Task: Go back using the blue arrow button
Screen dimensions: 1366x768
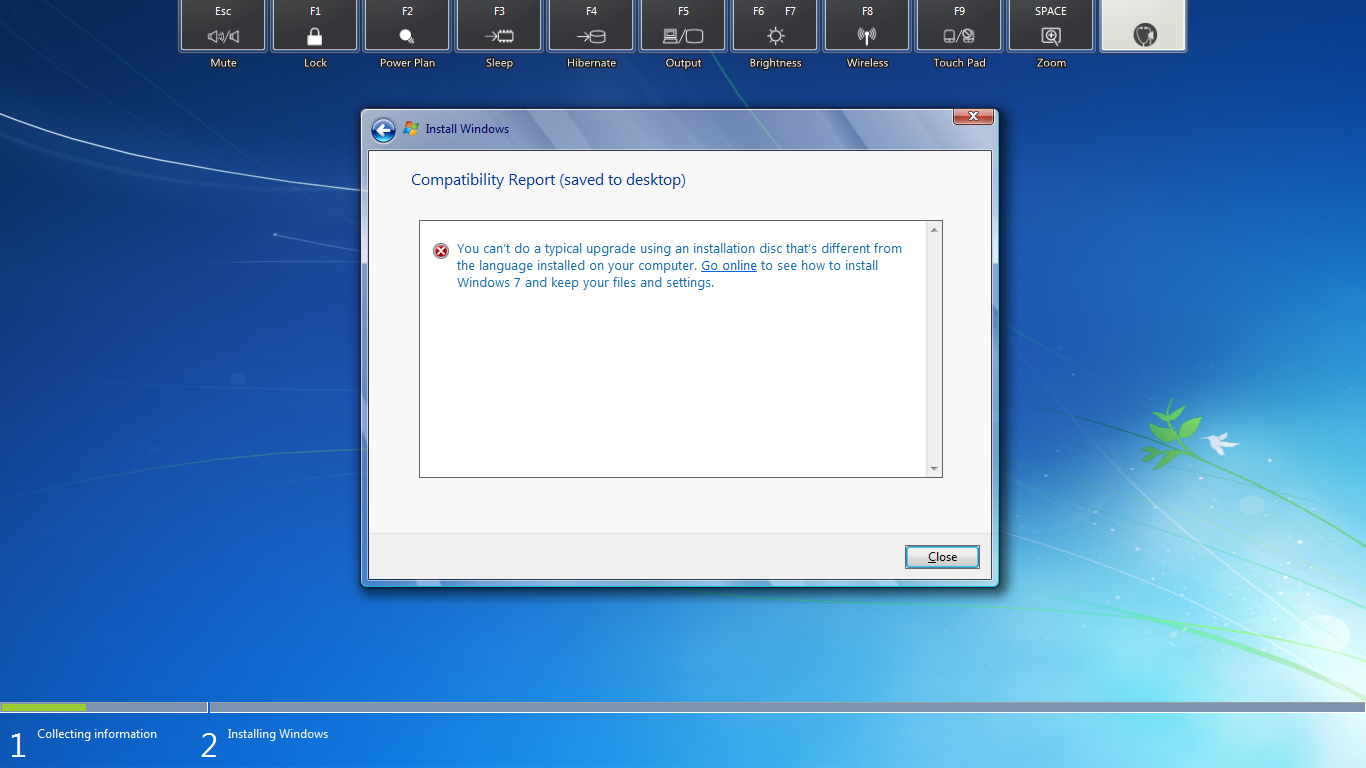Action: (383, 130)
